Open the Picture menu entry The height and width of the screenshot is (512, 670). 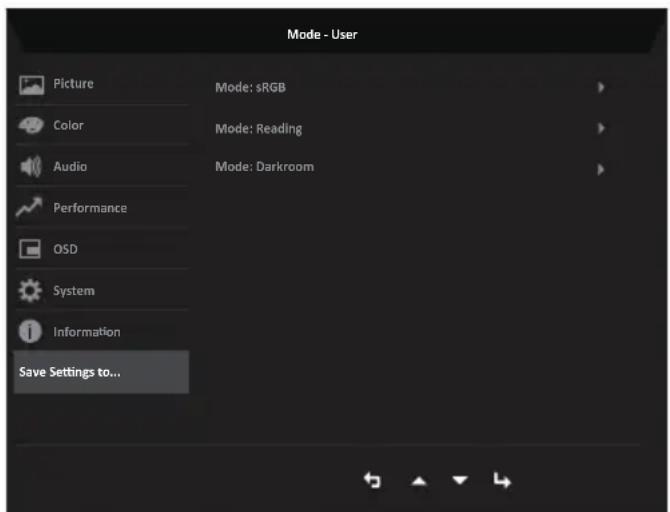(x=102, y=84)
